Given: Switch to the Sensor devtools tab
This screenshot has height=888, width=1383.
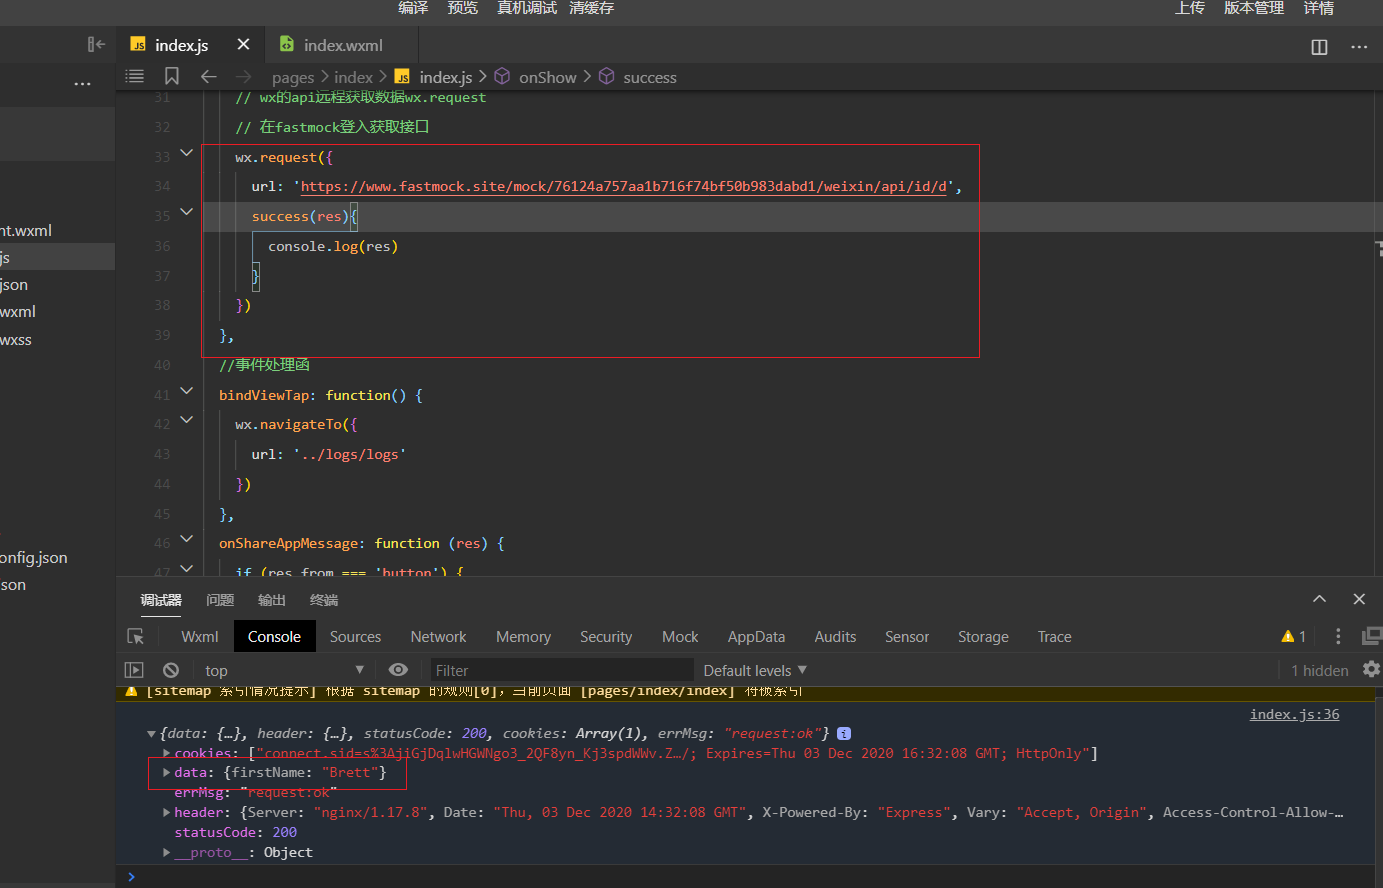Looking at the screenshot, I should [907, 637].
